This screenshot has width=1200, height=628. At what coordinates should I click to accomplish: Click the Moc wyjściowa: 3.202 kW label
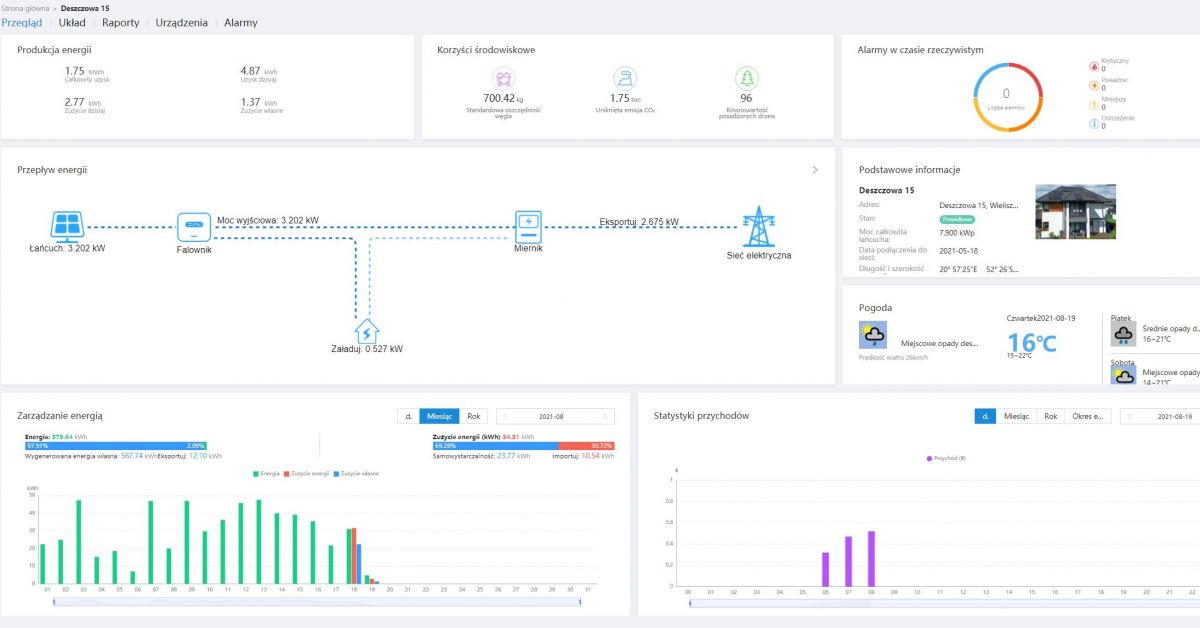coord(268,220)
